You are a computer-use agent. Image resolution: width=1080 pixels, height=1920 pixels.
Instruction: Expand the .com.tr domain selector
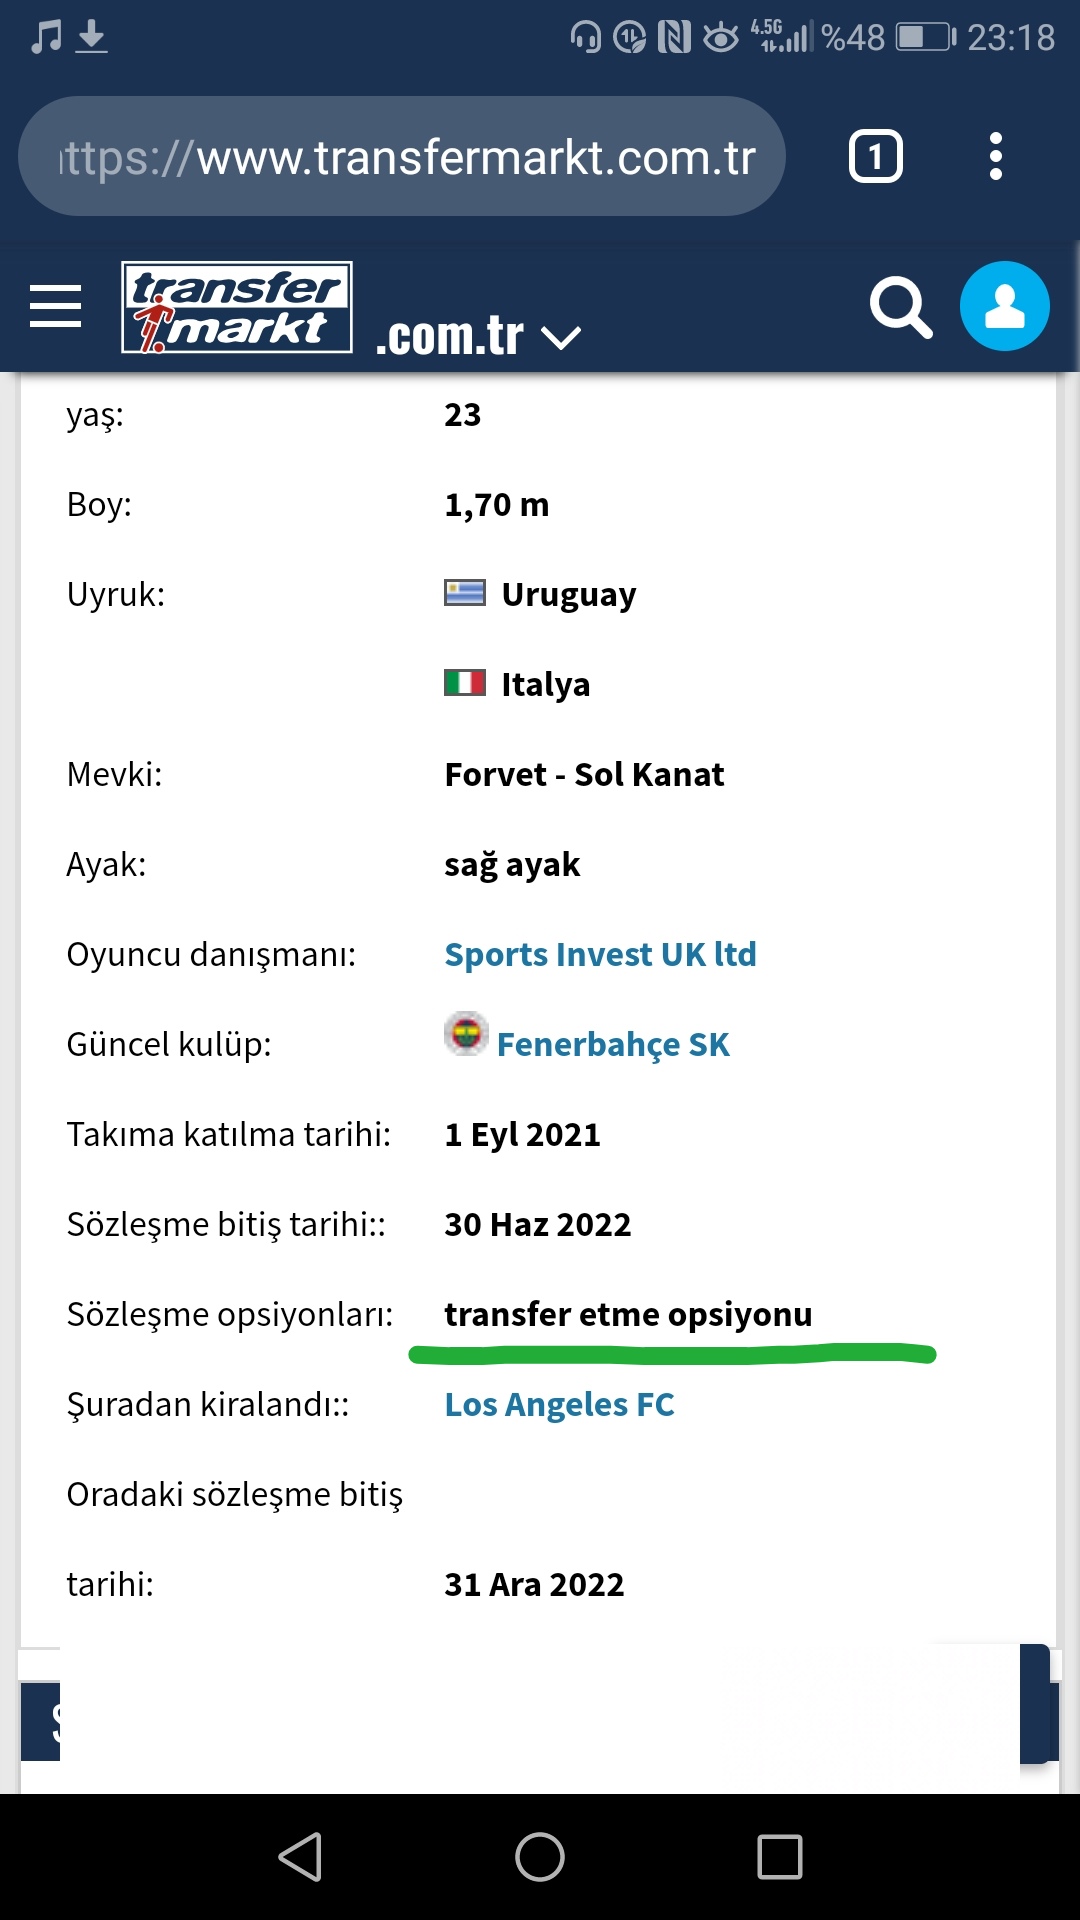tap(560, 338)
